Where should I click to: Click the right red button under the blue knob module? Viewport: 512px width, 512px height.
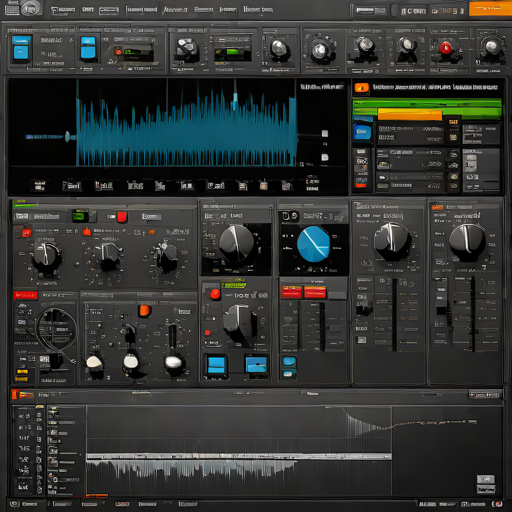pyautogui.click(x=315, y=292)
